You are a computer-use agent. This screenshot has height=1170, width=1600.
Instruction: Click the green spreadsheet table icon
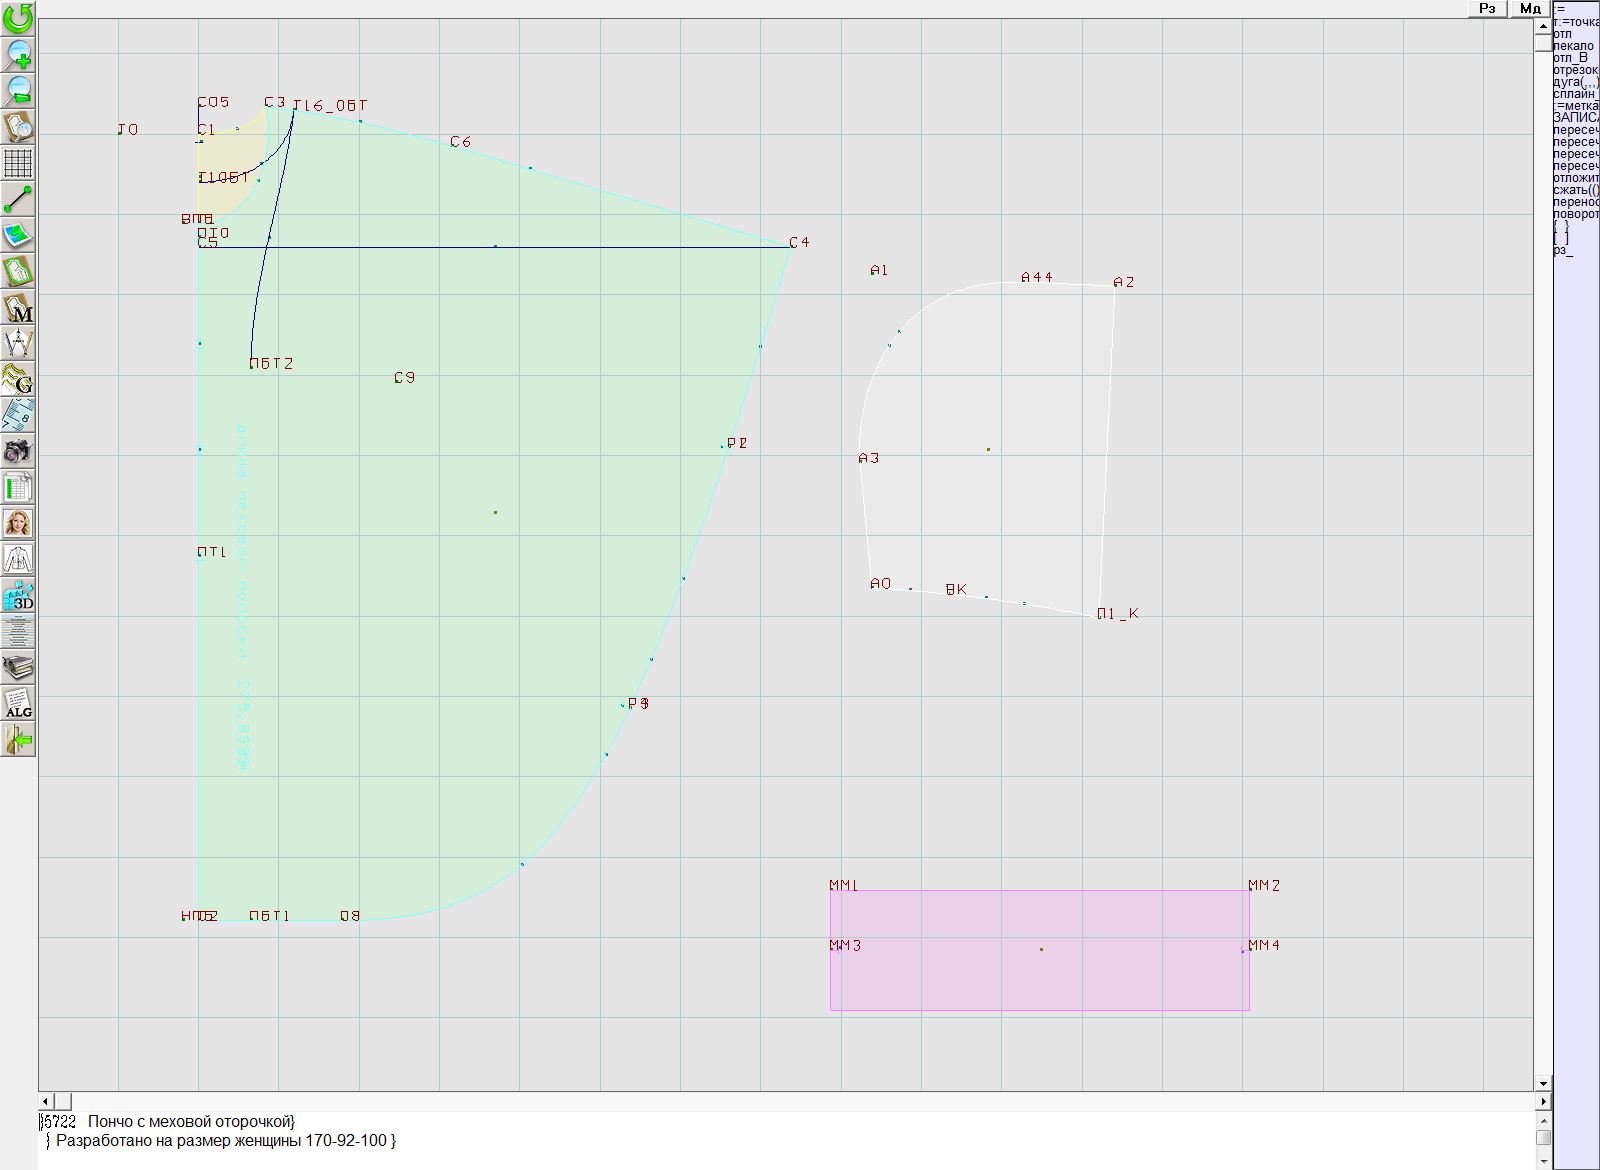point(18,487)
